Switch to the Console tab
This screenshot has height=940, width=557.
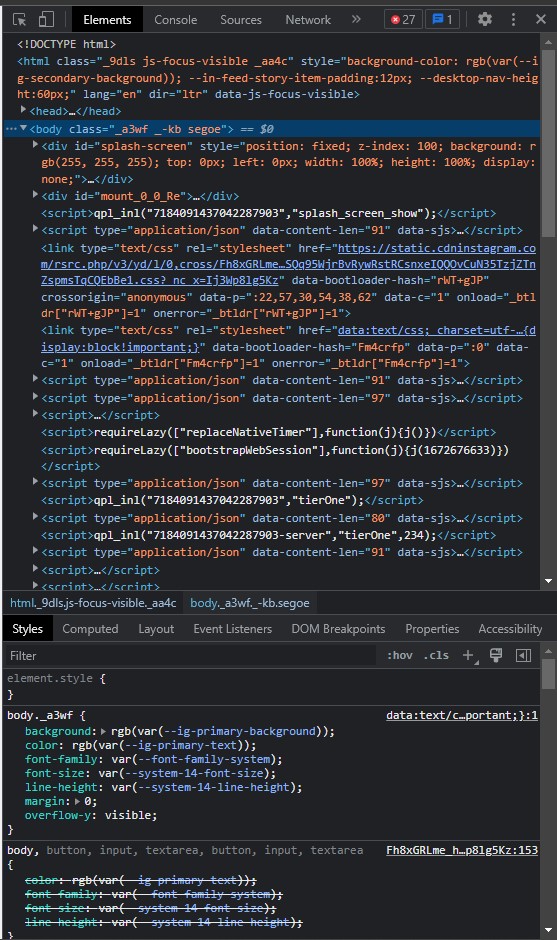click(176, 20)
